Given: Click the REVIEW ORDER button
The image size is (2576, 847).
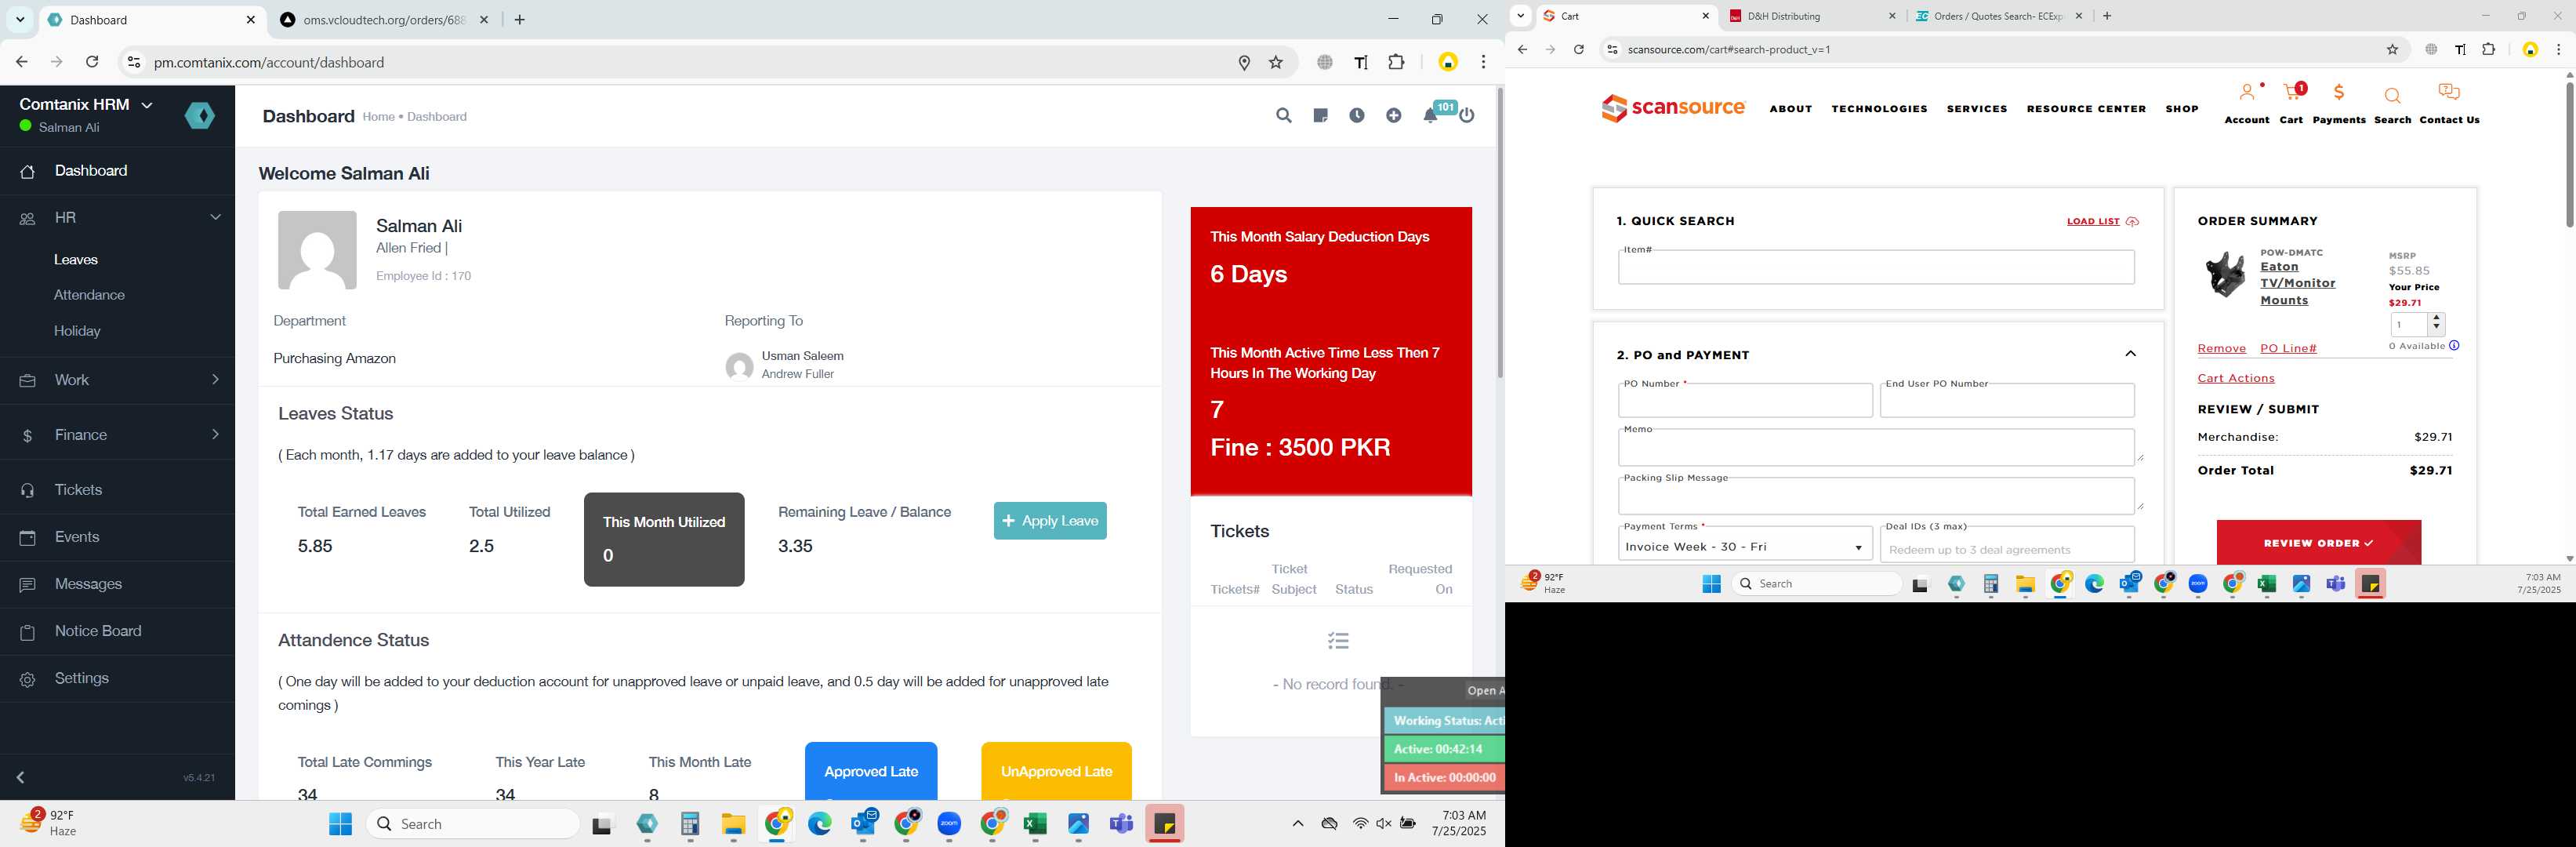Looking at the screenshot, I should click(2318, 543).
